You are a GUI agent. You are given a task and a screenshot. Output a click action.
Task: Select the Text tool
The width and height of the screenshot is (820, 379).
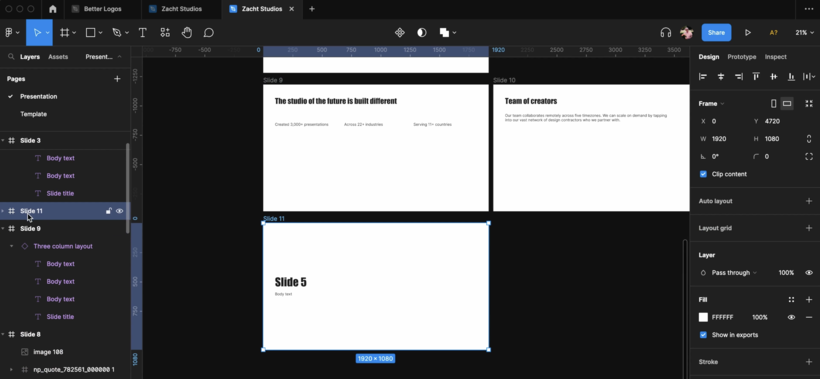pos(142,32)
